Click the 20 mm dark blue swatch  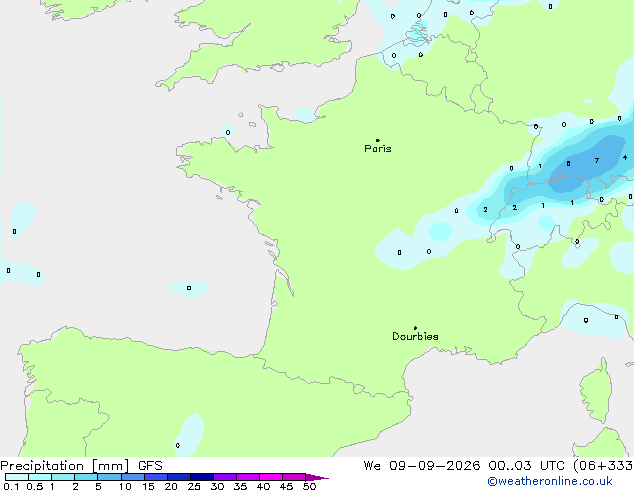click(179, 477)
